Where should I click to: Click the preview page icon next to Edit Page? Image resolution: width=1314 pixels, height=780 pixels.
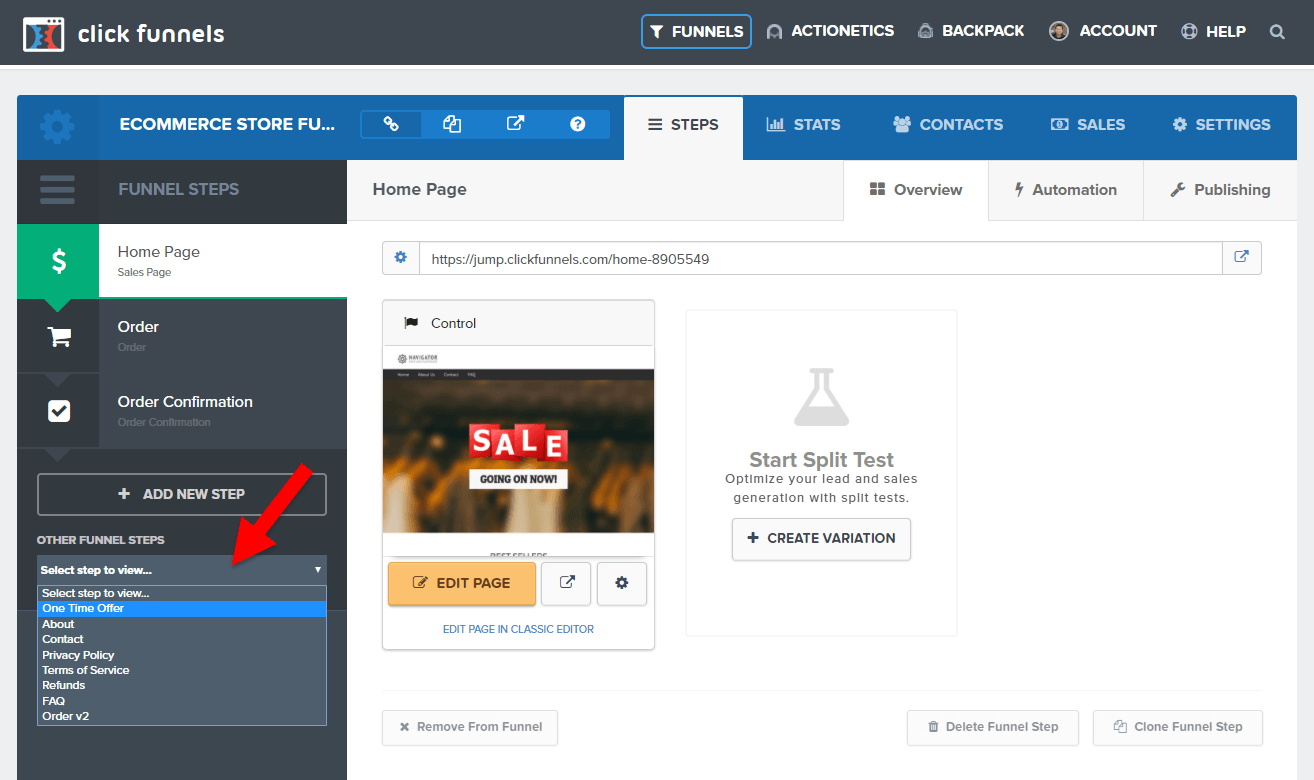tap(566, 583)
